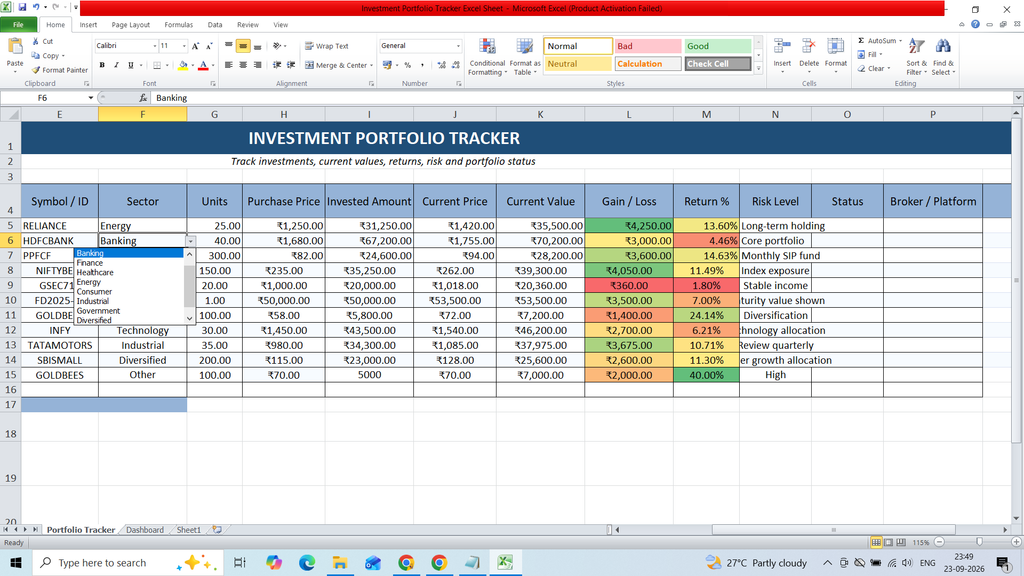Apply the Good cell style

(717, 46)
